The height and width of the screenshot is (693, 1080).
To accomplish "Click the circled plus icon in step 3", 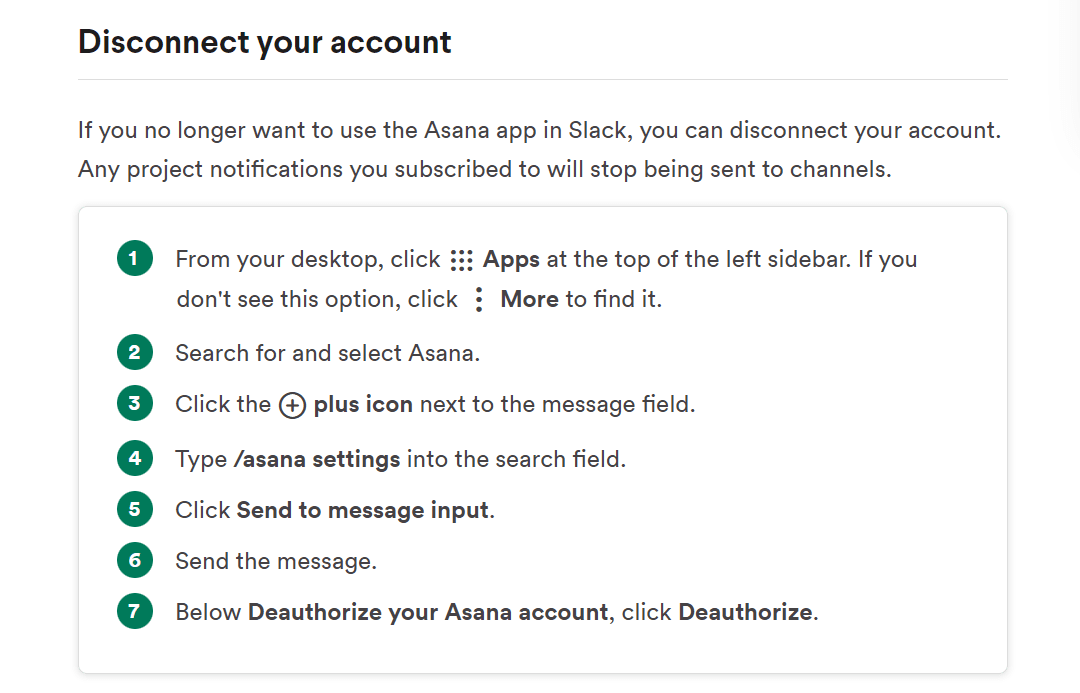I will [x=292, y=405].
